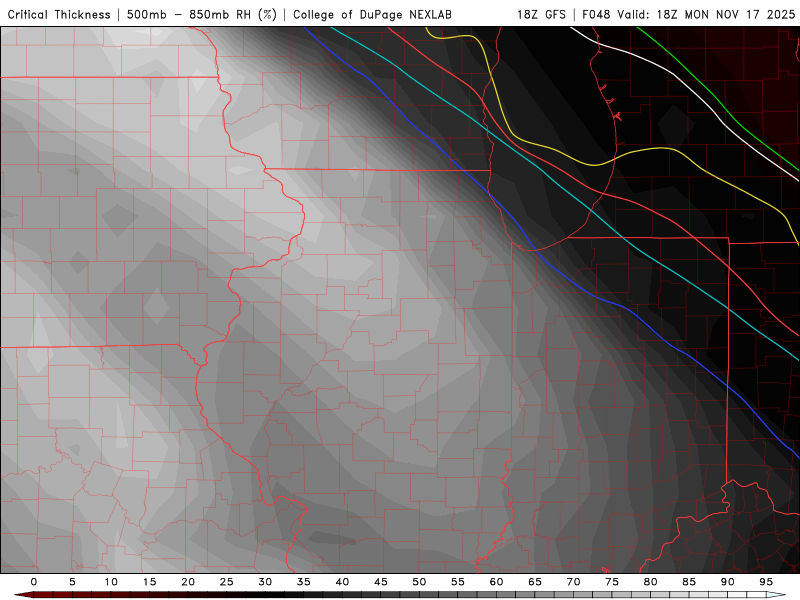Click the 80 label on the color scale
This screenshot has height=600, width=800.
point(651,582)
